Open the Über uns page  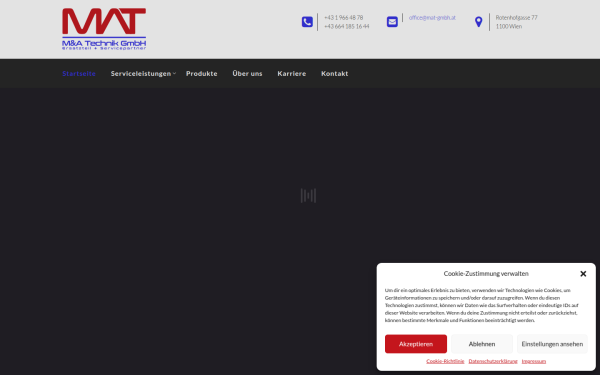click(247, 73)
